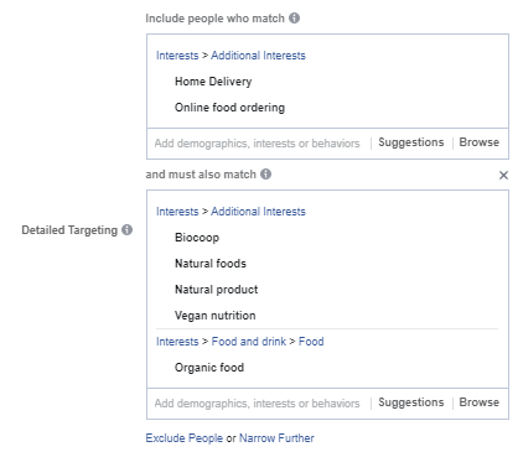This screenshot has width=518, height=452.
Task: Select the Online food ordering interest
Action: (x=230, y=108)
